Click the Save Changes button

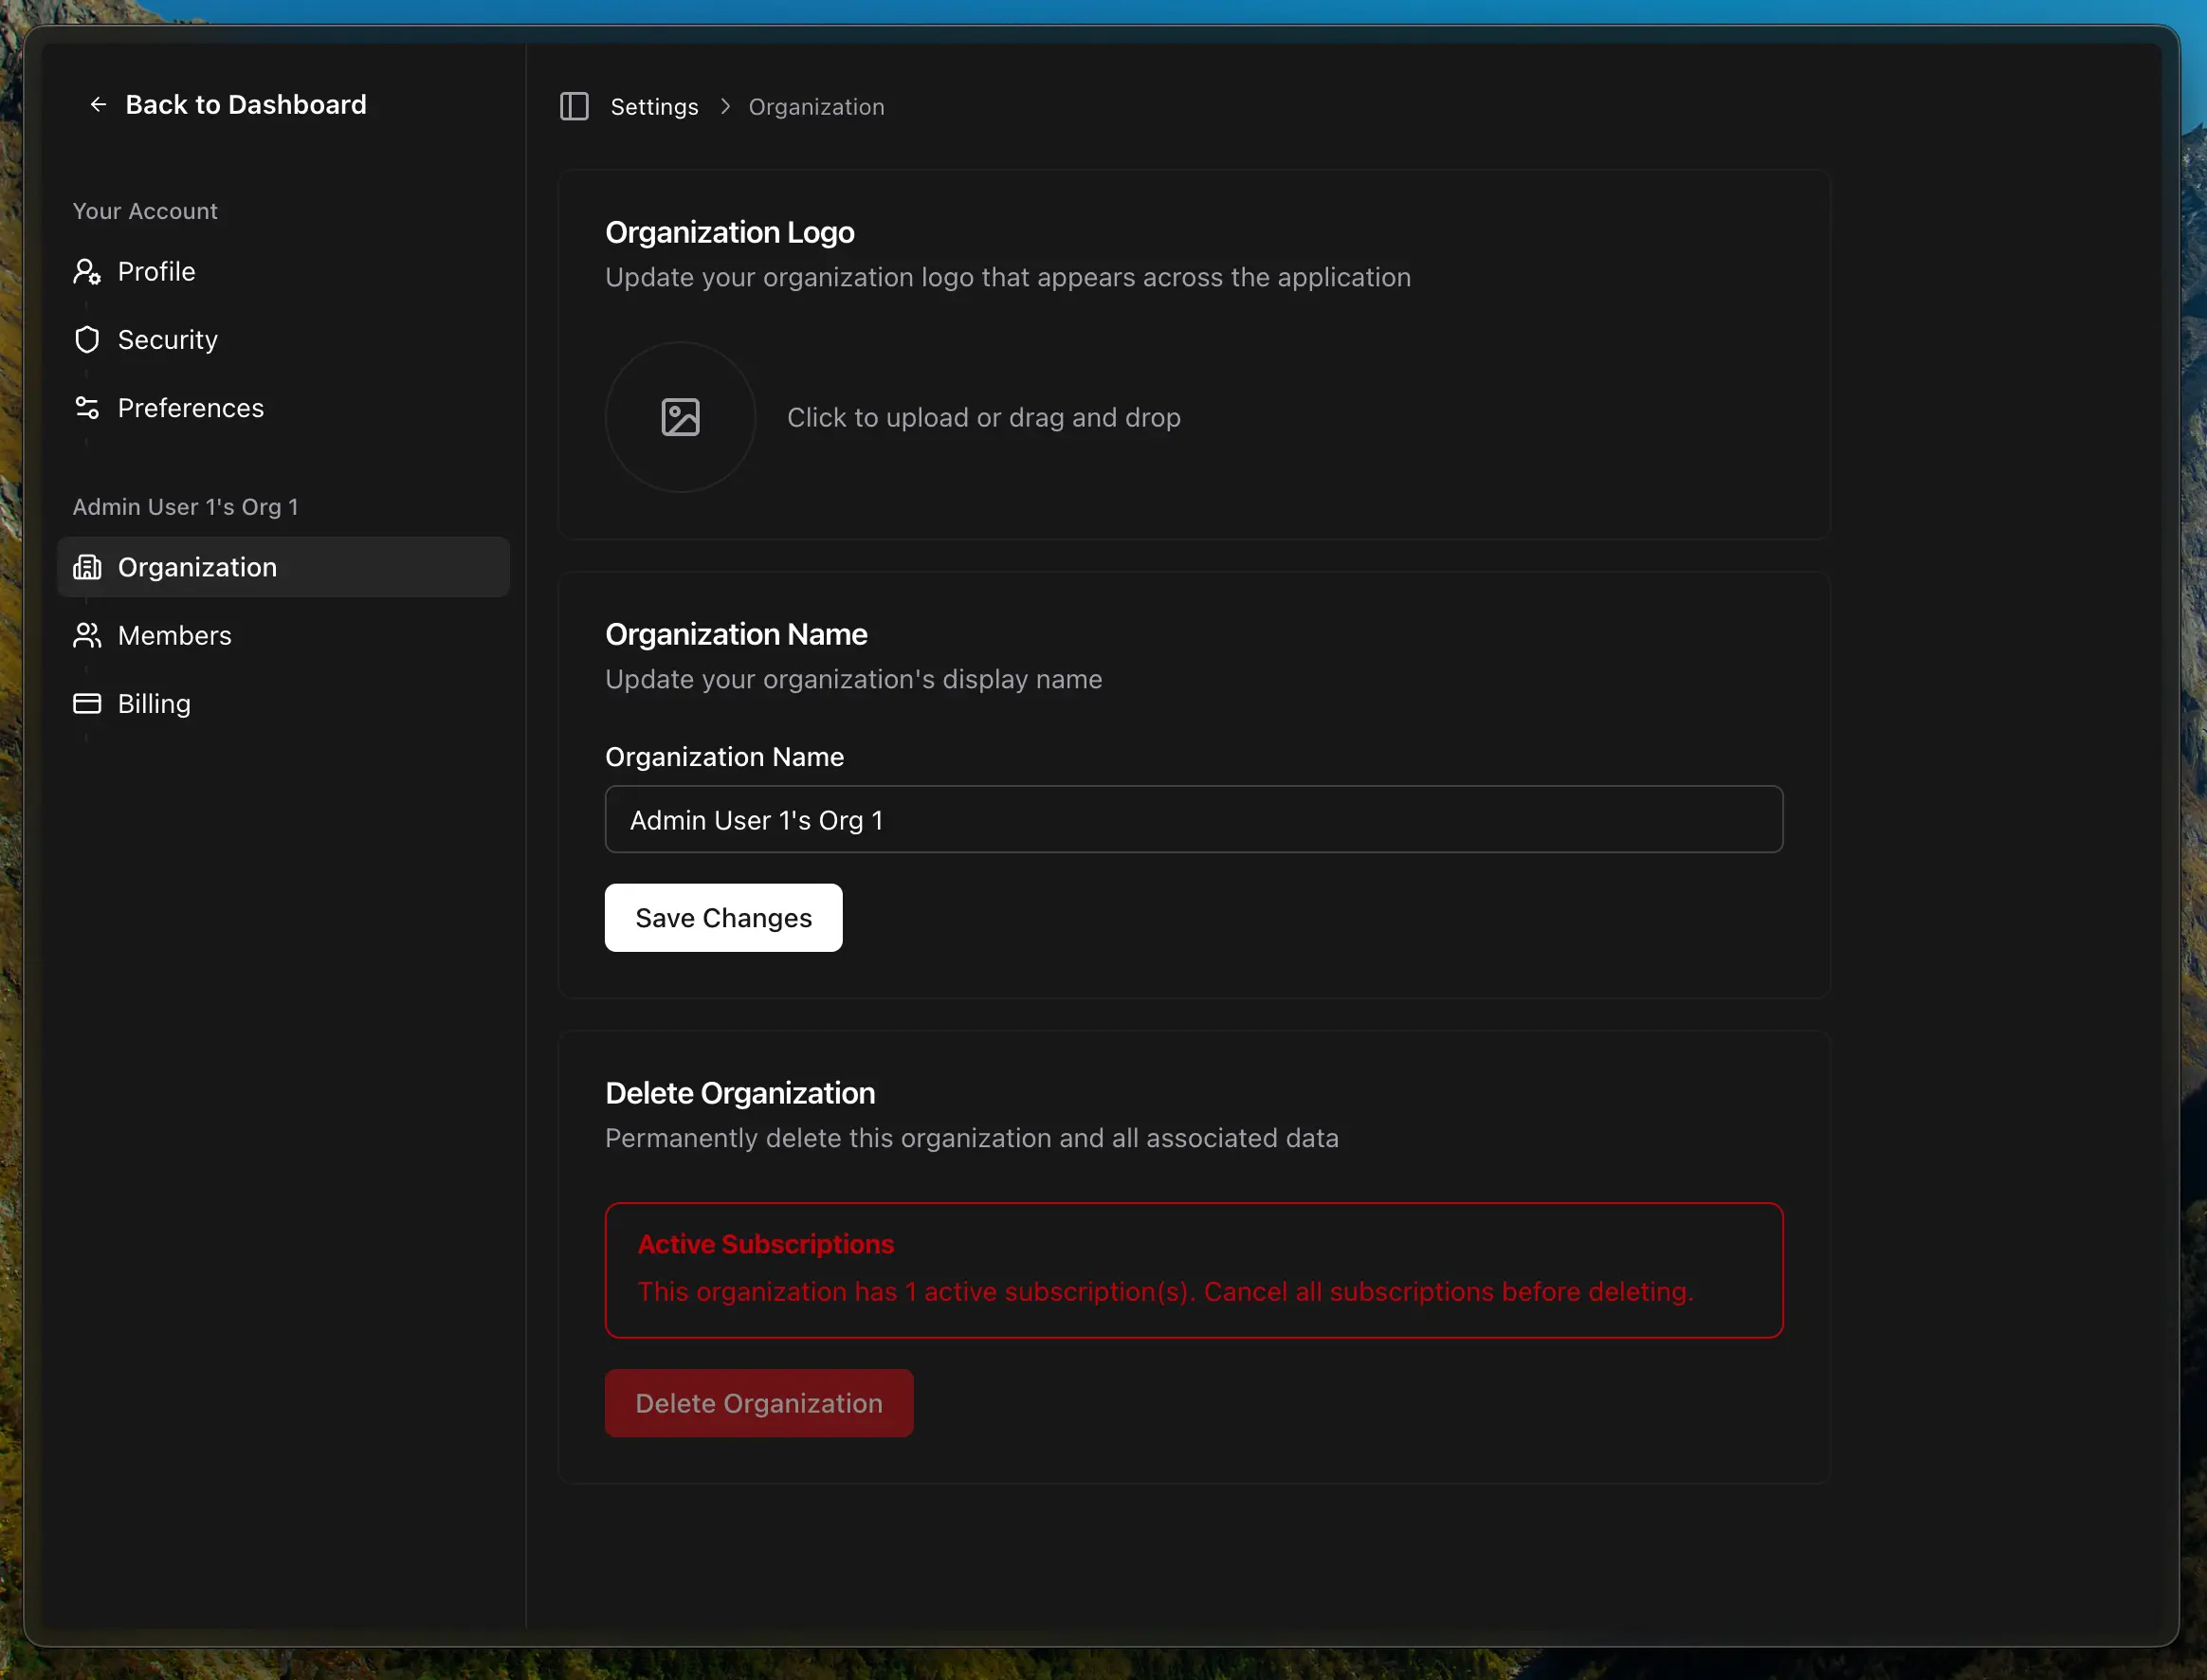tap(723, 917)
